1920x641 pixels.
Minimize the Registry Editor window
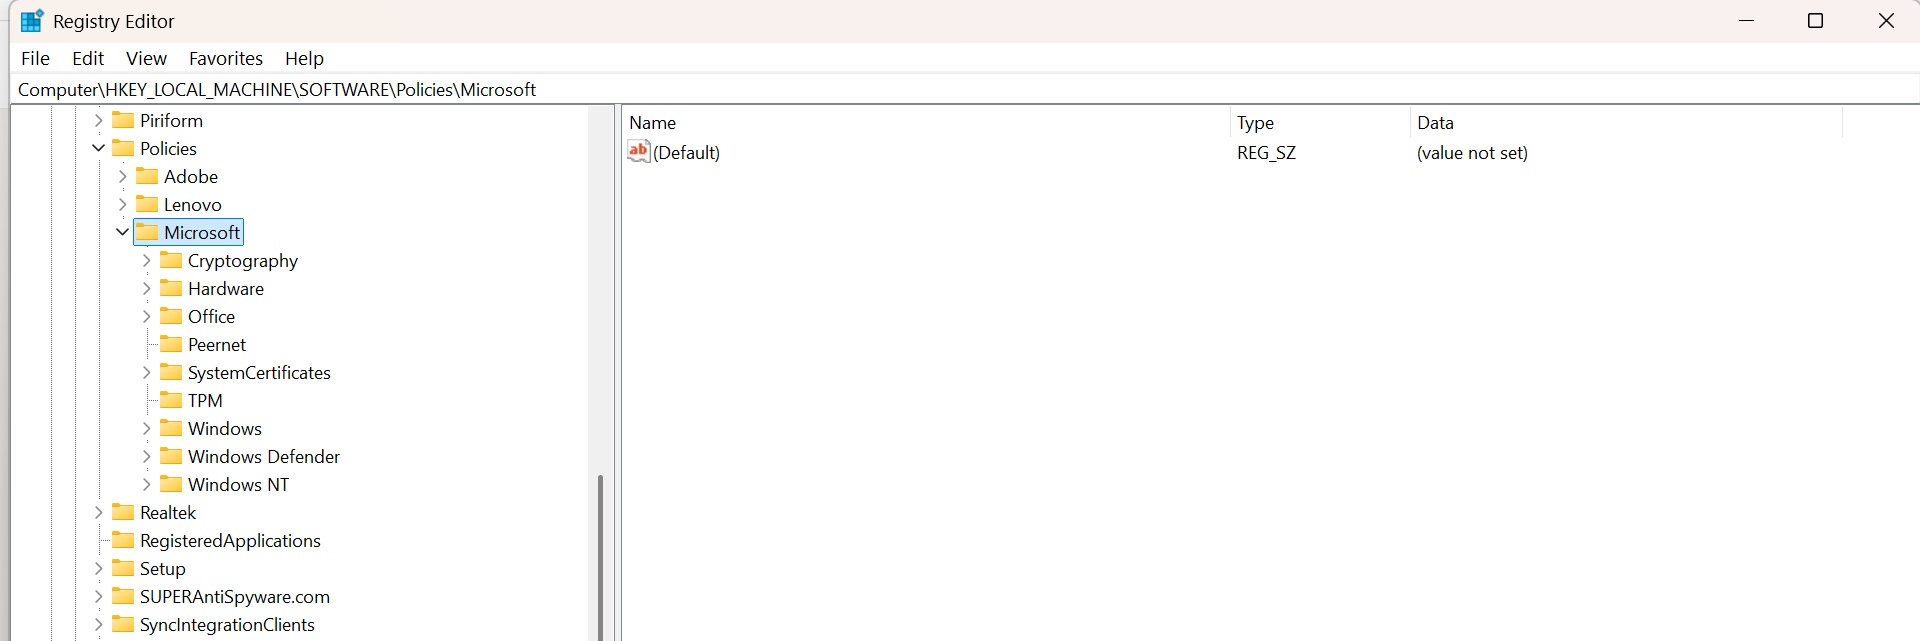point(1747,21)
